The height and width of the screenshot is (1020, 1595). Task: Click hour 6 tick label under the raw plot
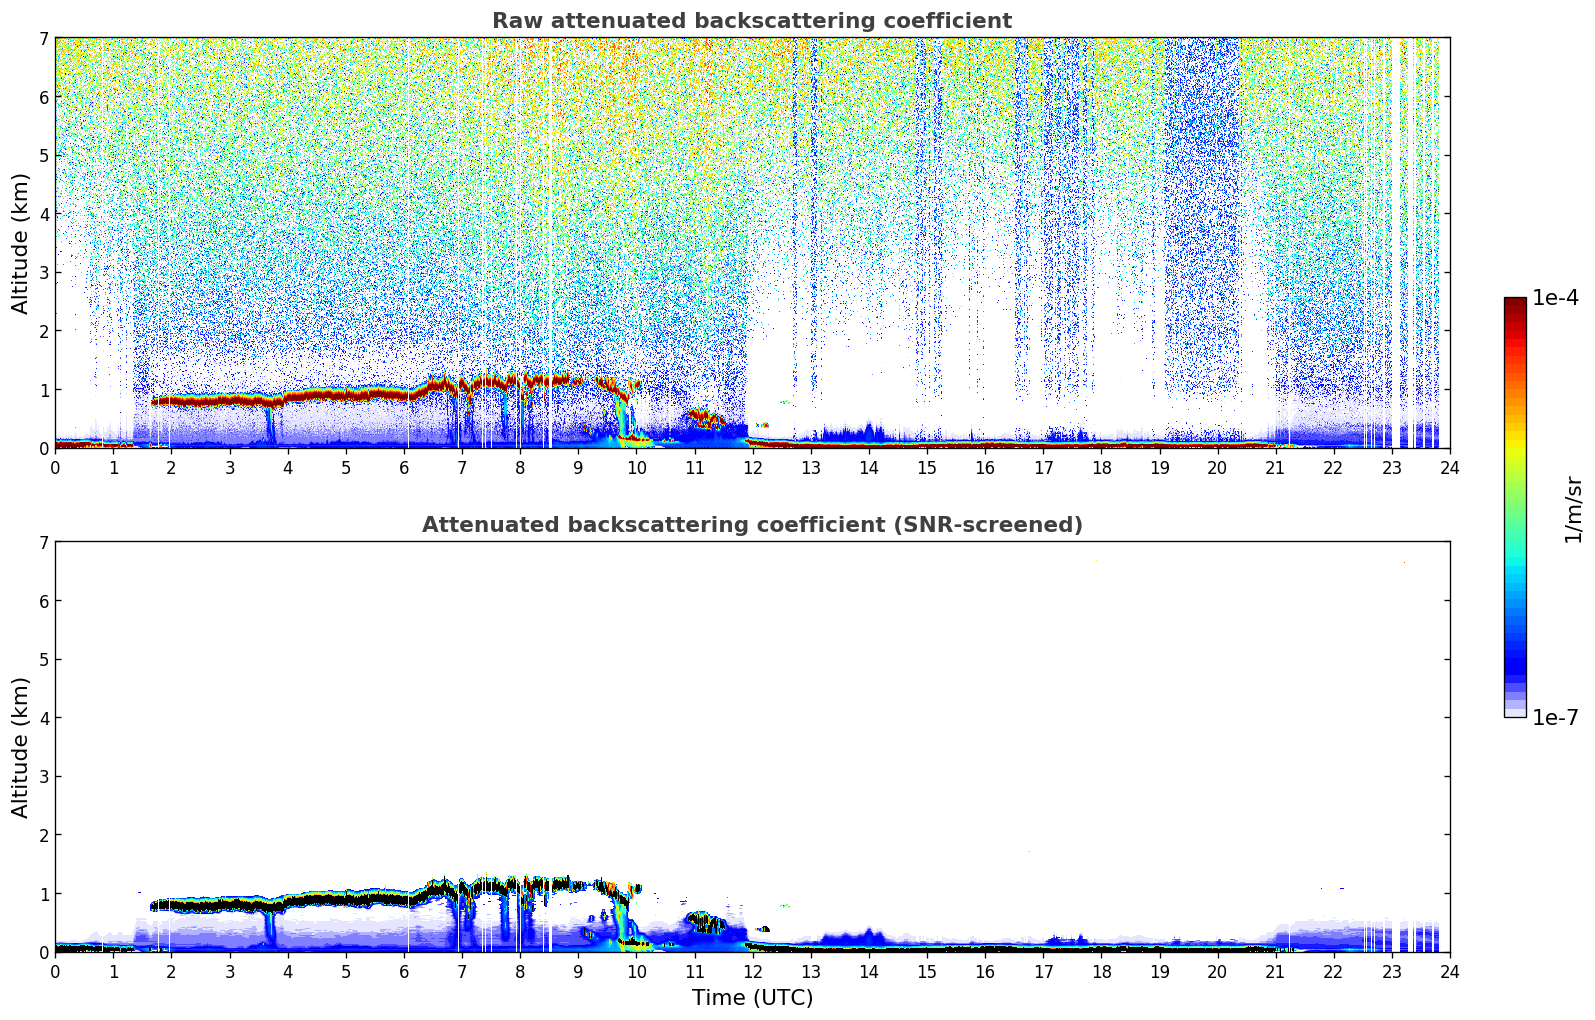pos(404,467)
